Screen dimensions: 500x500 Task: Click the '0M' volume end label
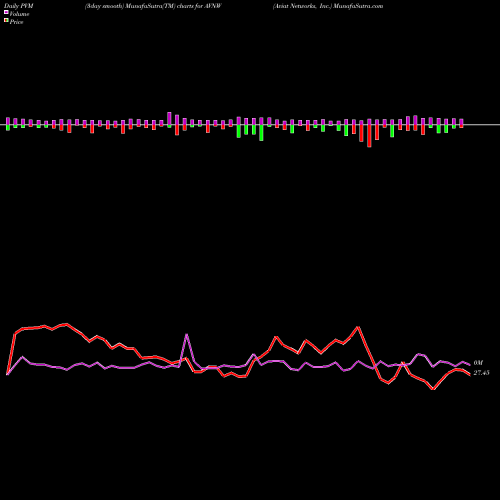tap(478, 363)
